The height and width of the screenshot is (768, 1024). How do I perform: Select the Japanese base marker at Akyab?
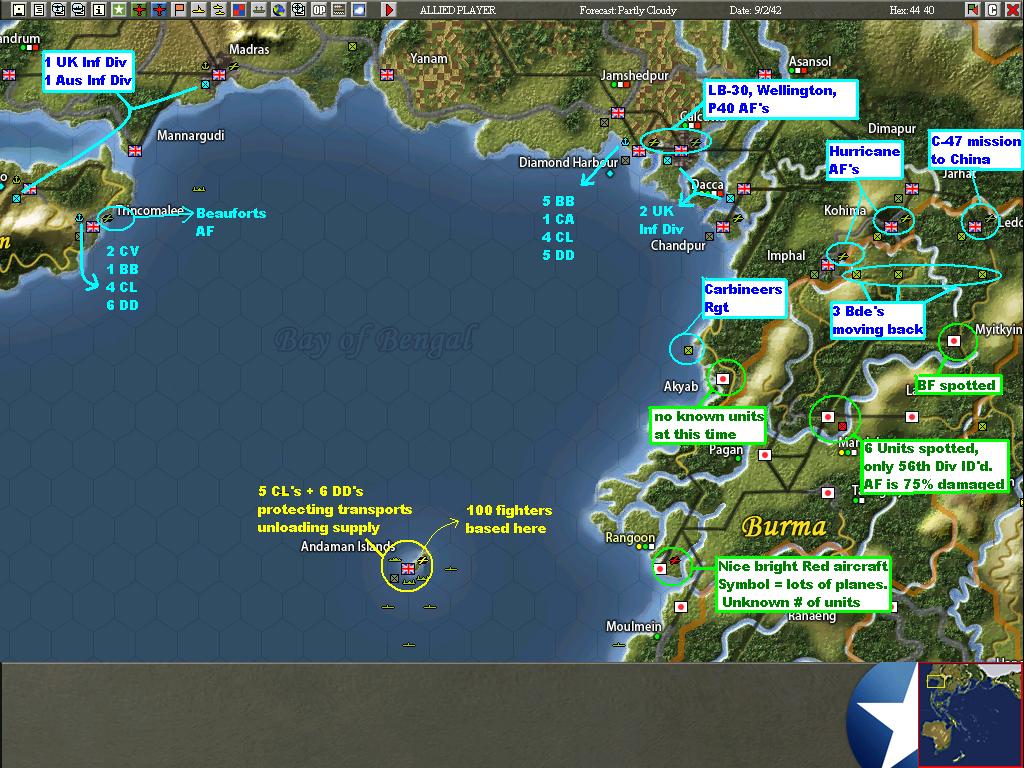point(723,379)
